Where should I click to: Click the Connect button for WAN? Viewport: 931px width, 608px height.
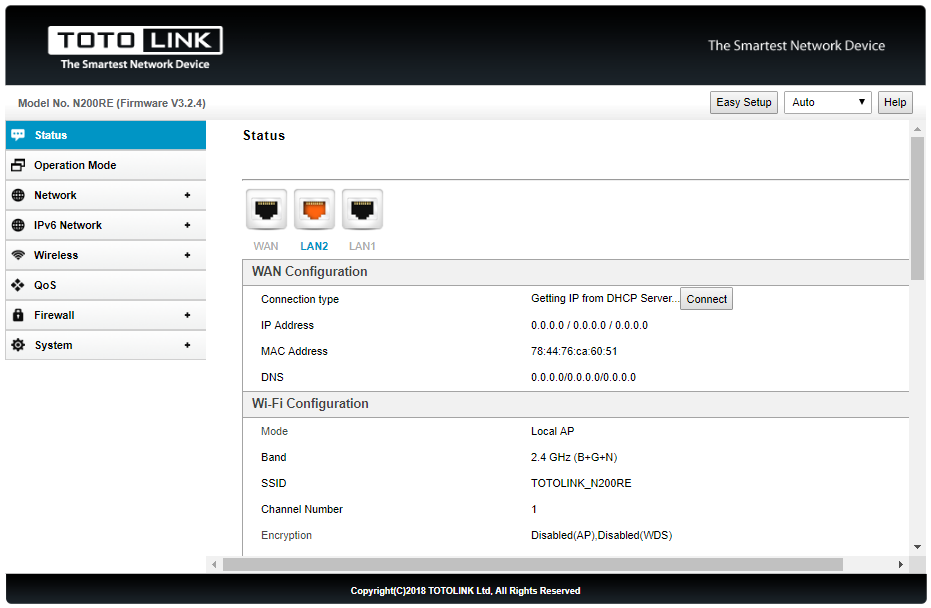706,299
